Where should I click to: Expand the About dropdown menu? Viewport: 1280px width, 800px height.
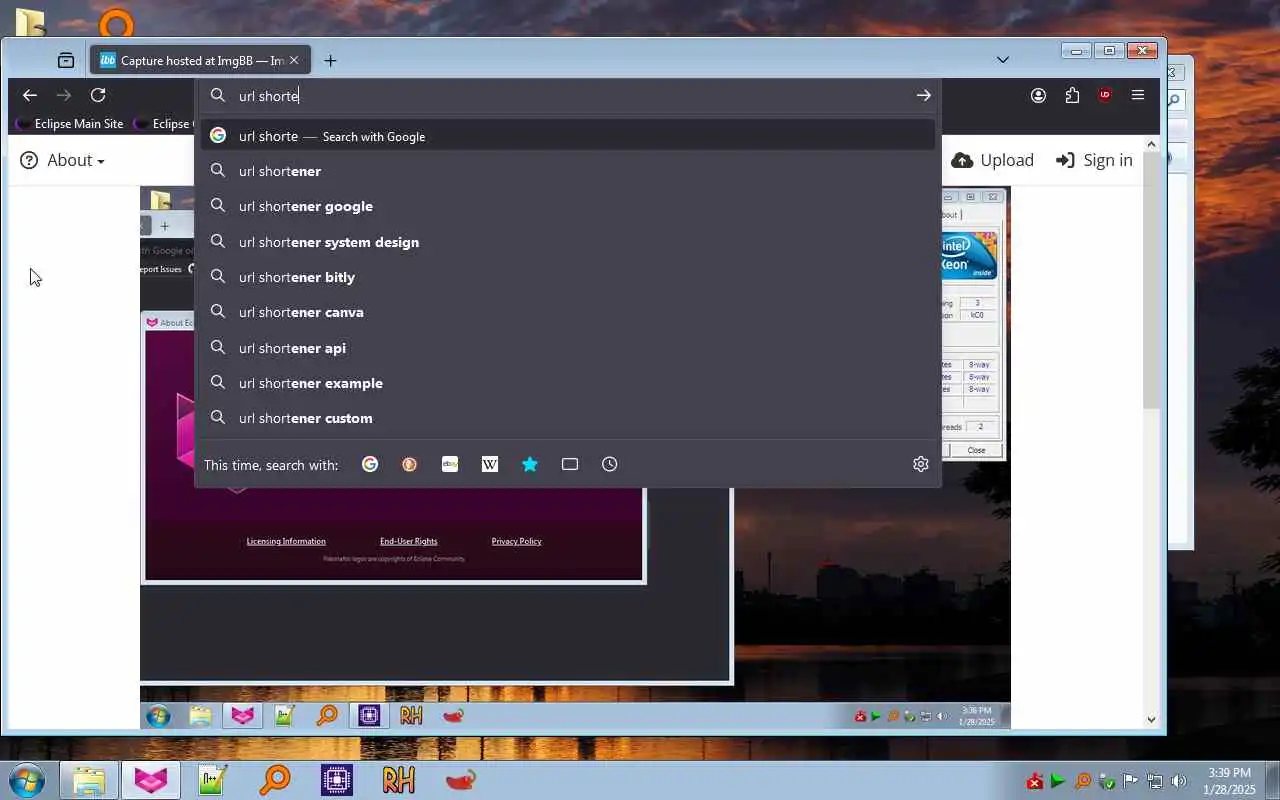click(x=63, y=160)
